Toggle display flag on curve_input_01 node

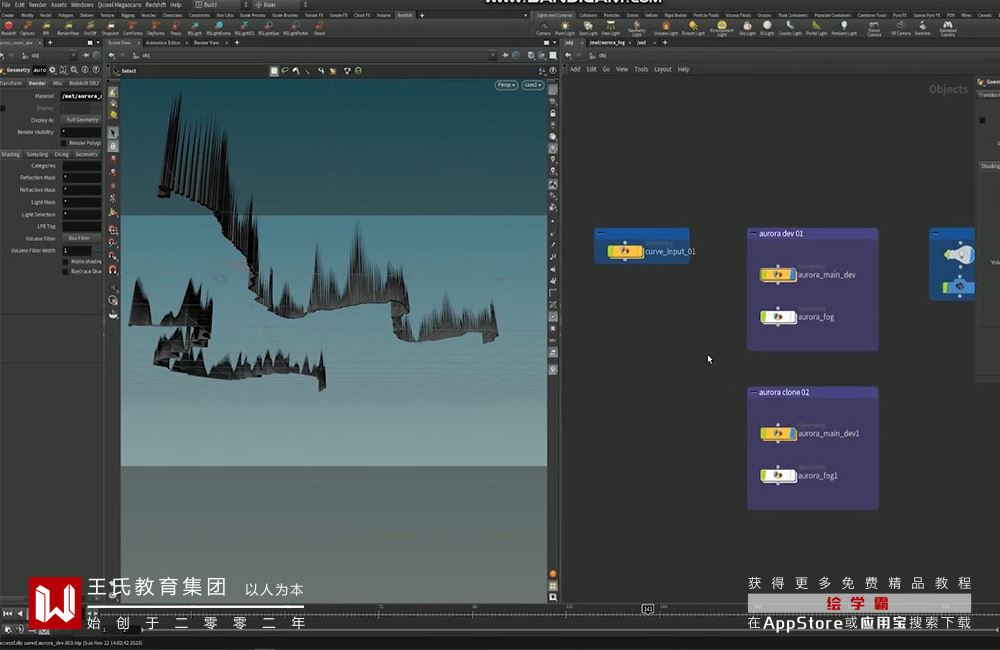[640, 251]
